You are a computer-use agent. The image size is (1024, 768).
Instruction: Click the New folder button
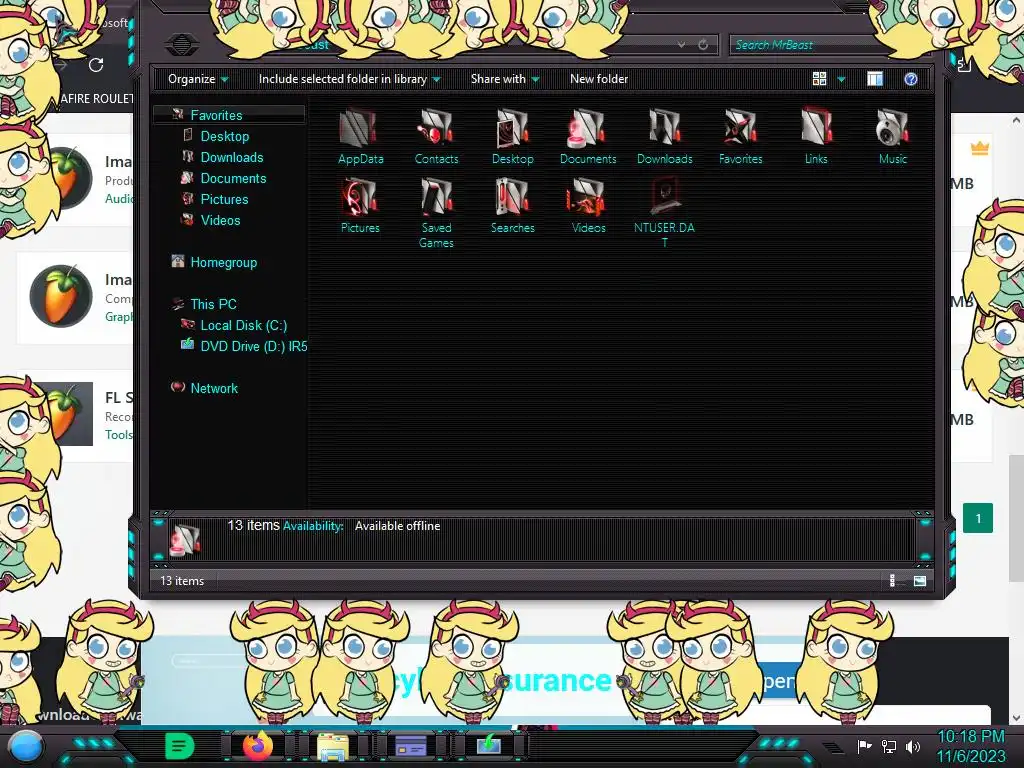pos(599,79)
